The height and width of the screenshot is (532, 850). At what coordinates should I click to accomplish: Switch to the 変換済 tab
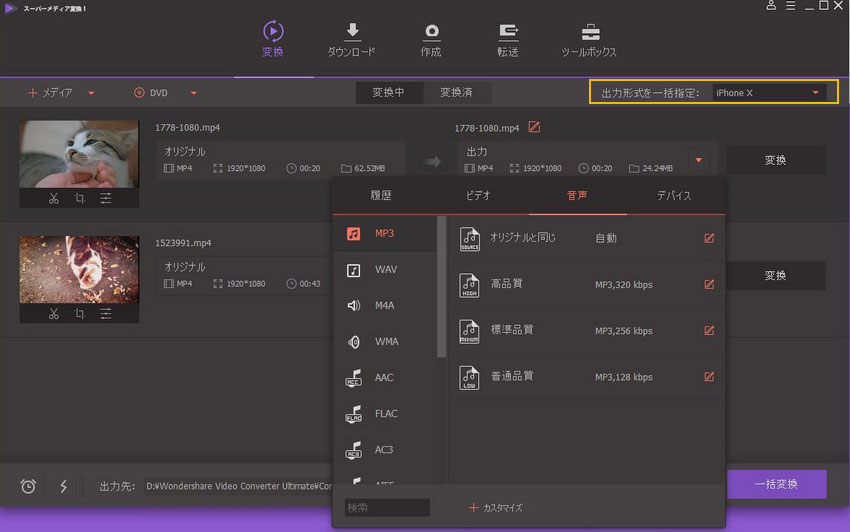[x=456, y=93]
